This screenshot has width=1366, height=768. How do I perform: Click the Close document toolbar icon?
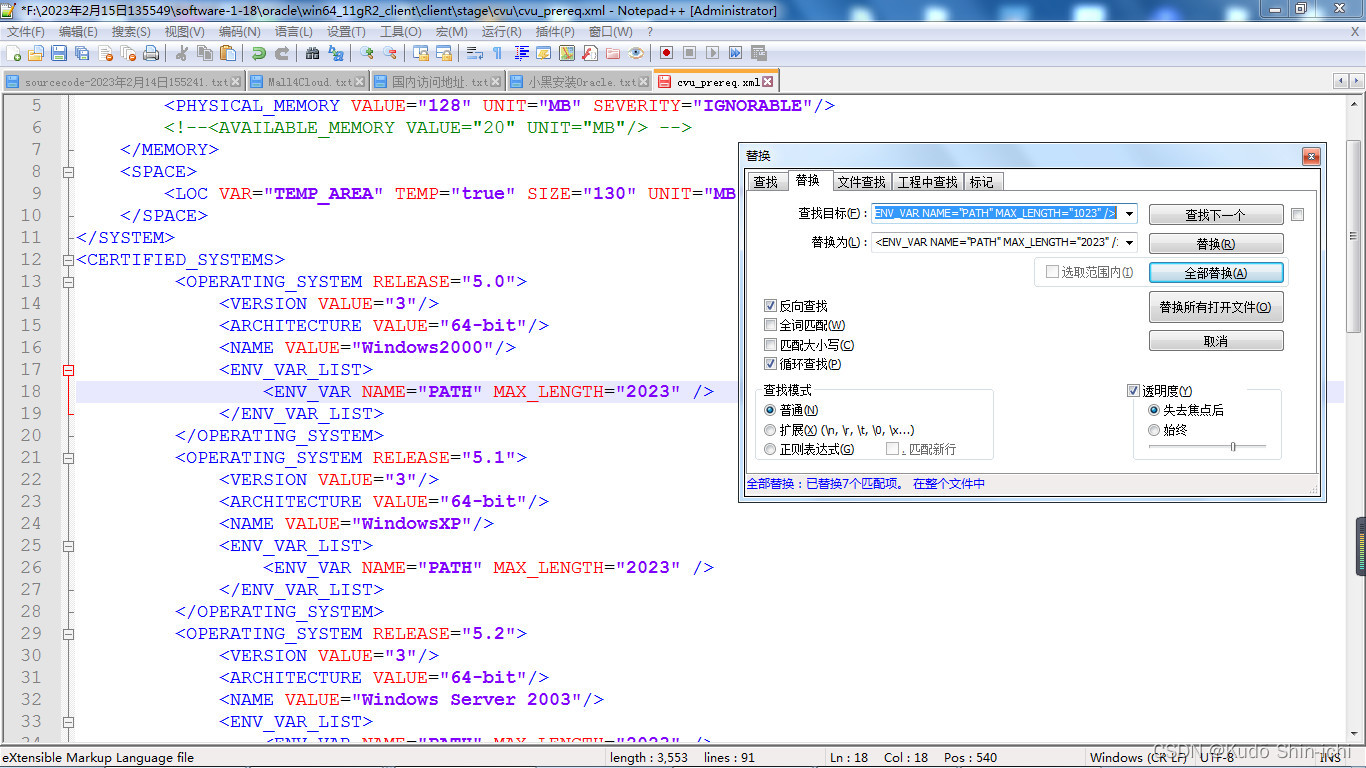[105, 53]
